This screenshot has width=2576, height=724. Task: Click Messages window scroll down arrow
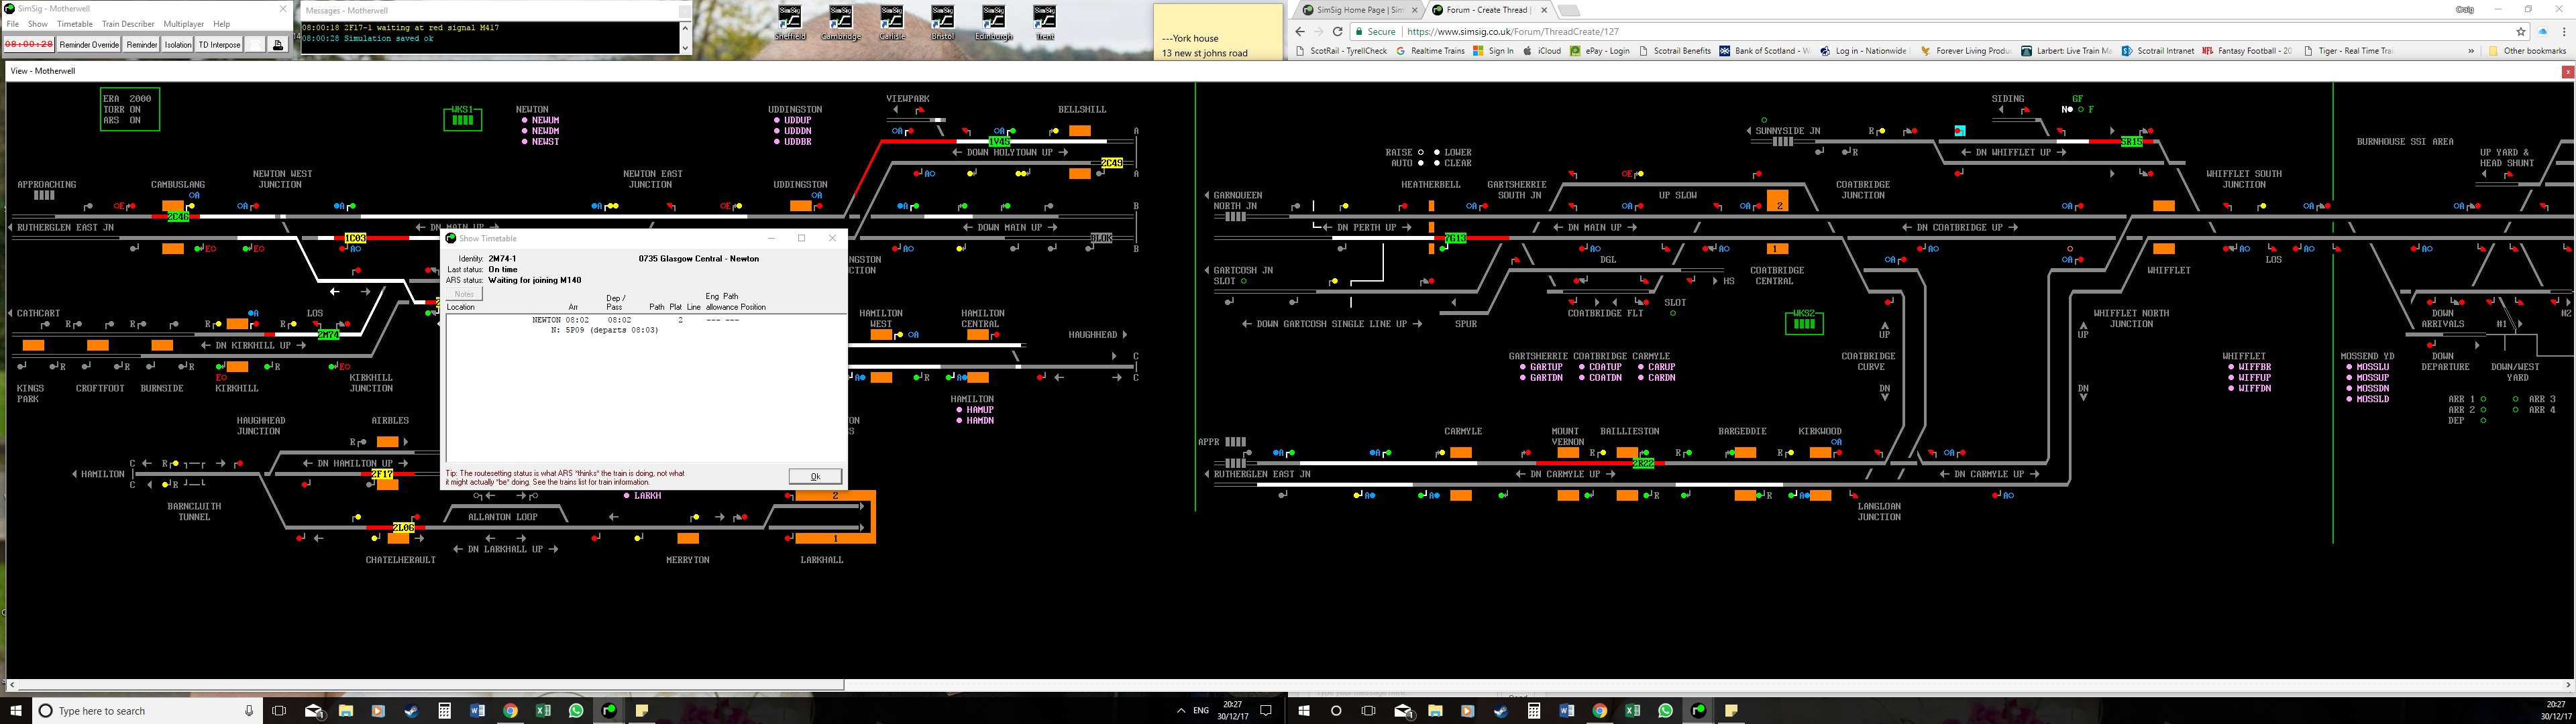(x=685, y=47)
